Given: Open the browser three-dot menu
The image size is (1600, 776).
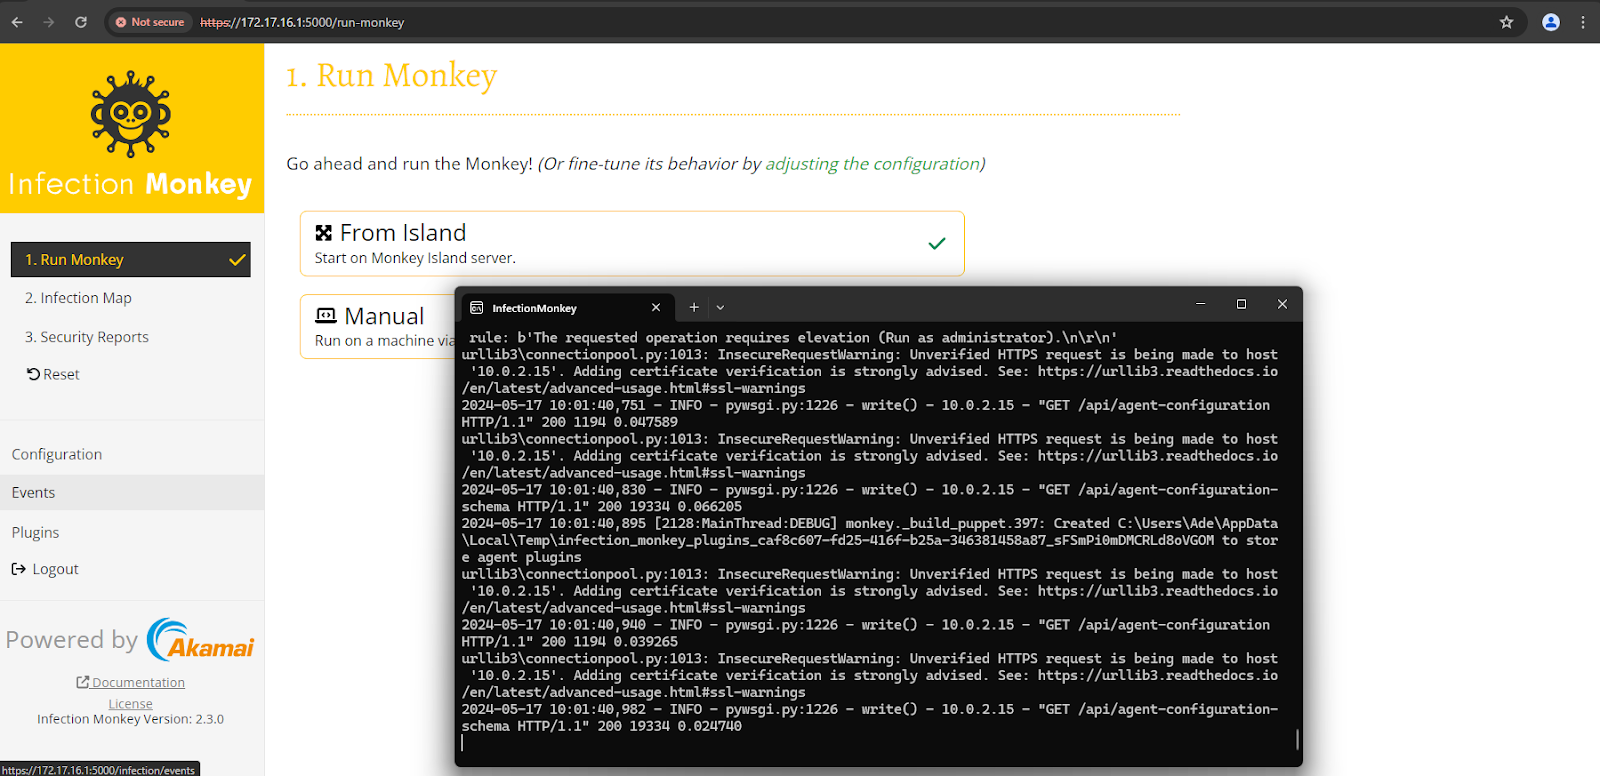Looking at the screenshot, I should click(x=1583, y=22).
